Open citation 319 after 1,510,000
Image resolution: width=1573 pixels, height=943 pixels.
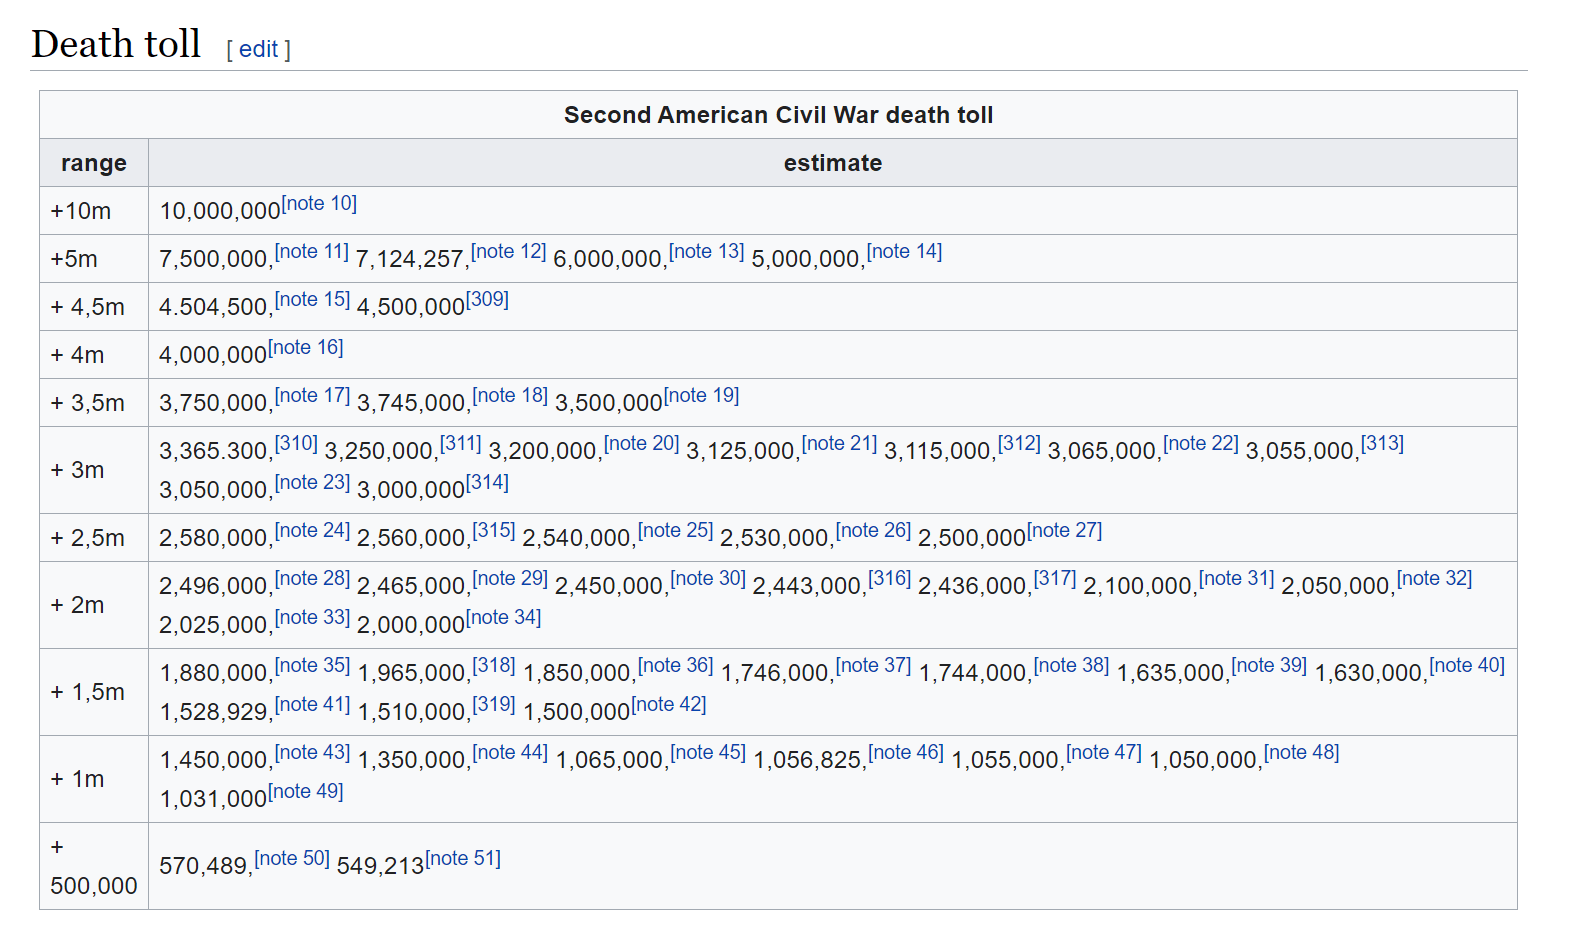[494, 704]
